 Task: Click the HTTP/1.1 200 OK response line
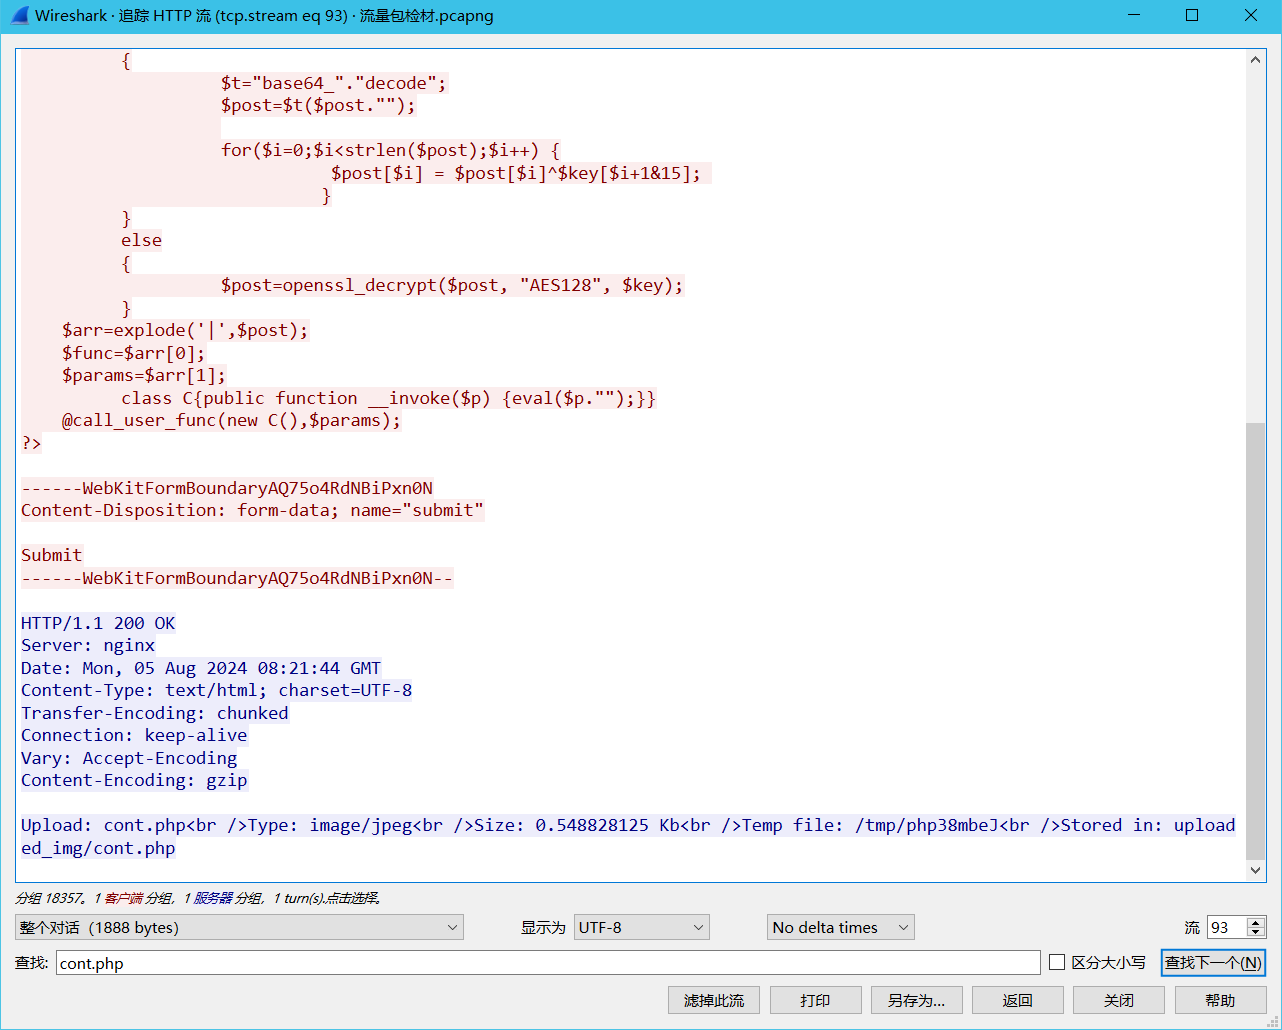[x=98, y=623]
